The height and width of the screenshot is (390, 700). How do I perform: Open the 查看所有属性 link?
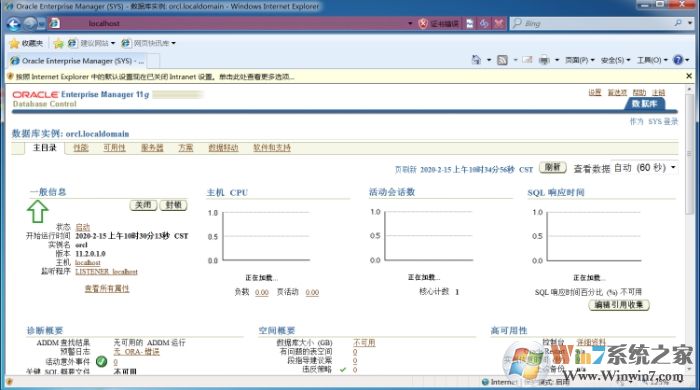(107, 289)
